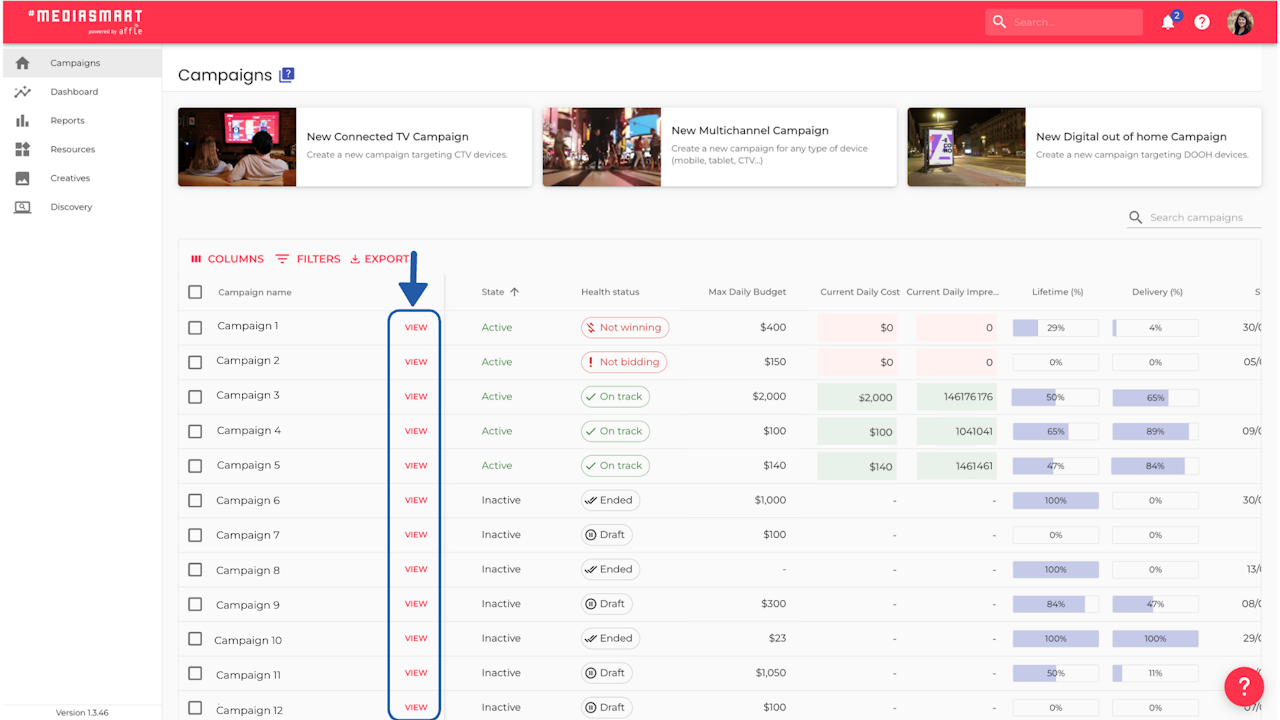1280x720 pixels.
Task: Open the COLUMNS selector
Action: click(227, 259)
